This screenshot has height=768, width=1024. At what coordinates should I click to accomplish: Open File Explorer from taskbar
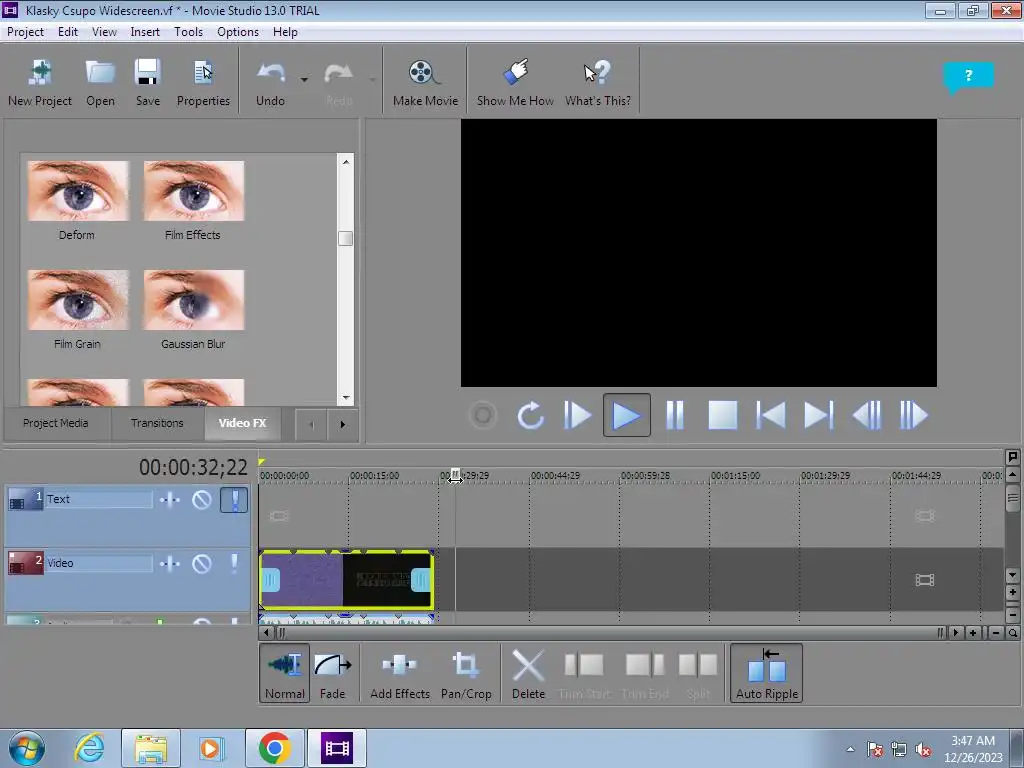pos(151,748)
